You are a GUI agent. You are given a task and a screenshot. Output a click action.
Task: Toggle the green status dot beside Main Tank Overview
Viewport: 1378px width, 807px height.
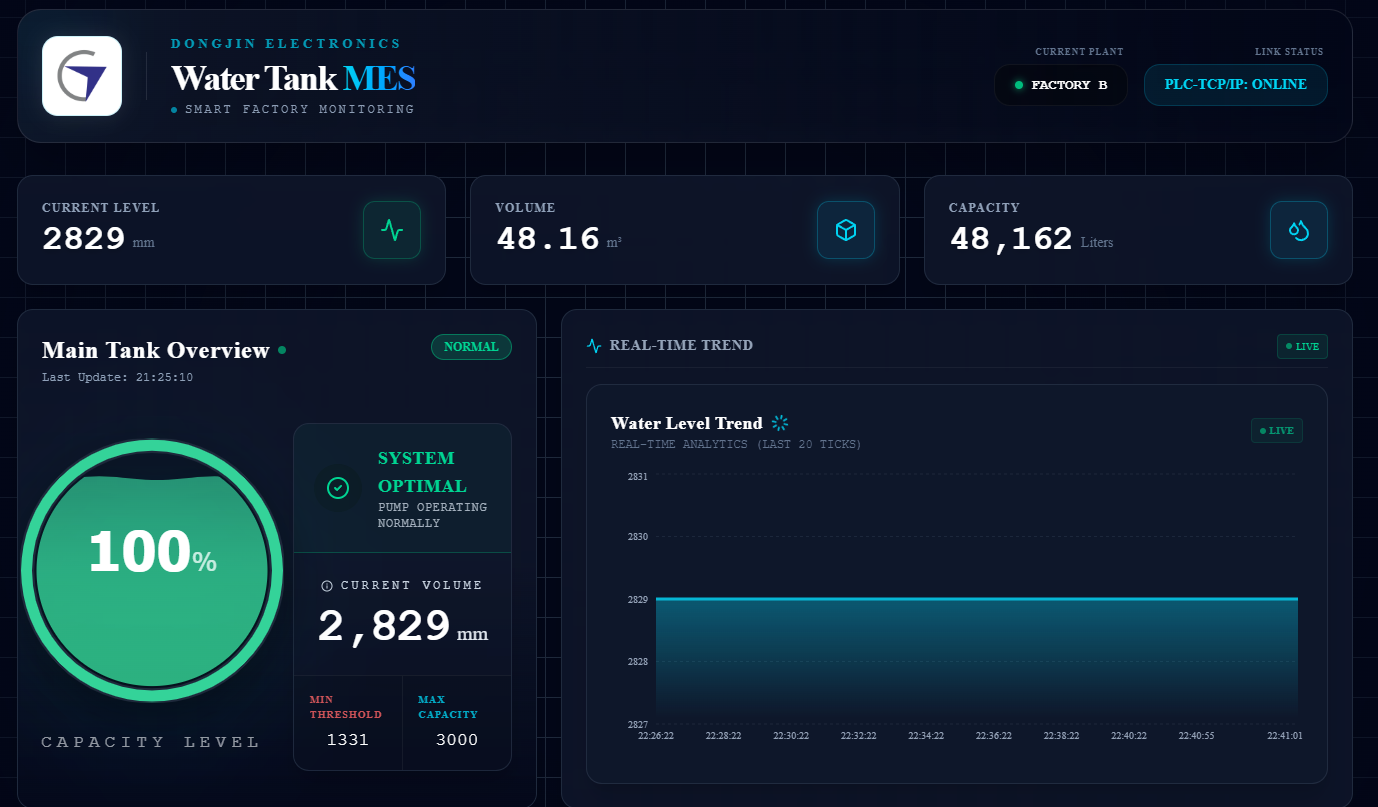[x=282, y=350]
